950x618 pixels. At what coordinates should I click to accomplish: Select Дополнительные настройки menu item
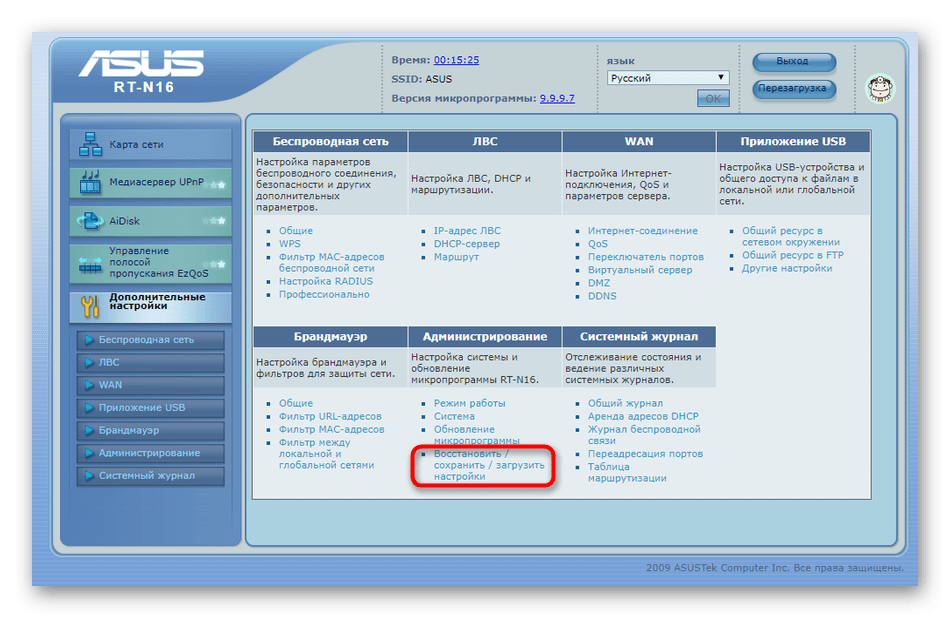coord(150,306)
